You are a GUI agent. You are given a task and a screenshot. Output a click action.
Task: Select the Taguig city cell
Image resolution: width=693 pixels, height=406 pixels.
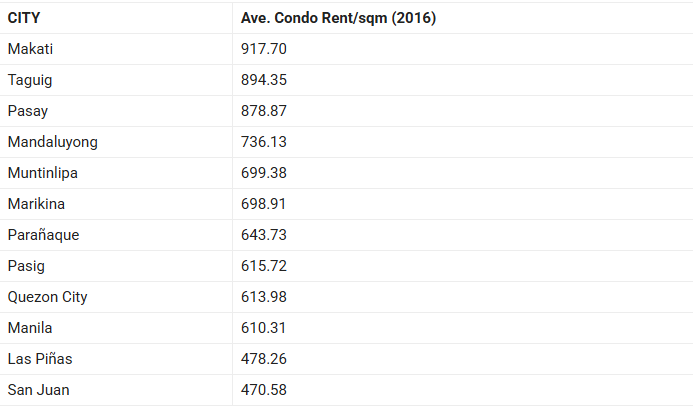[29, 80]
